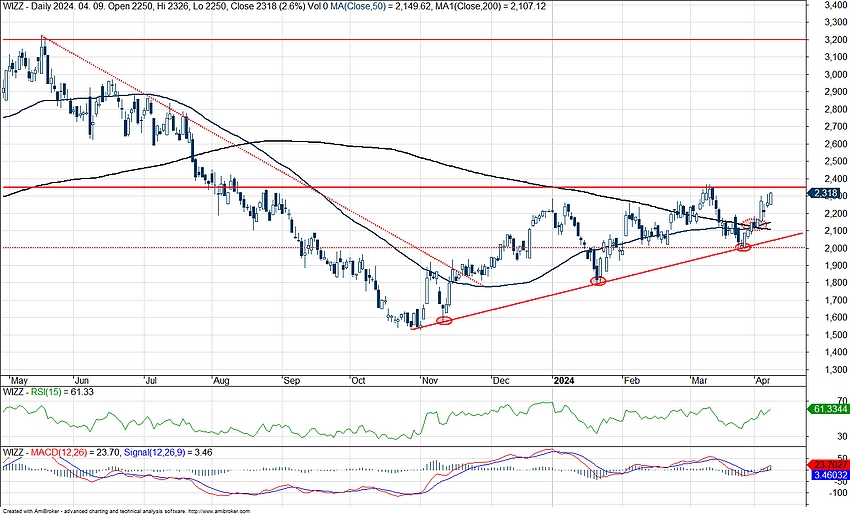Select the WIZZ - RSI(15) = 61.33 pane label
This screenshot has height=515, width=850.
(48, 391)
